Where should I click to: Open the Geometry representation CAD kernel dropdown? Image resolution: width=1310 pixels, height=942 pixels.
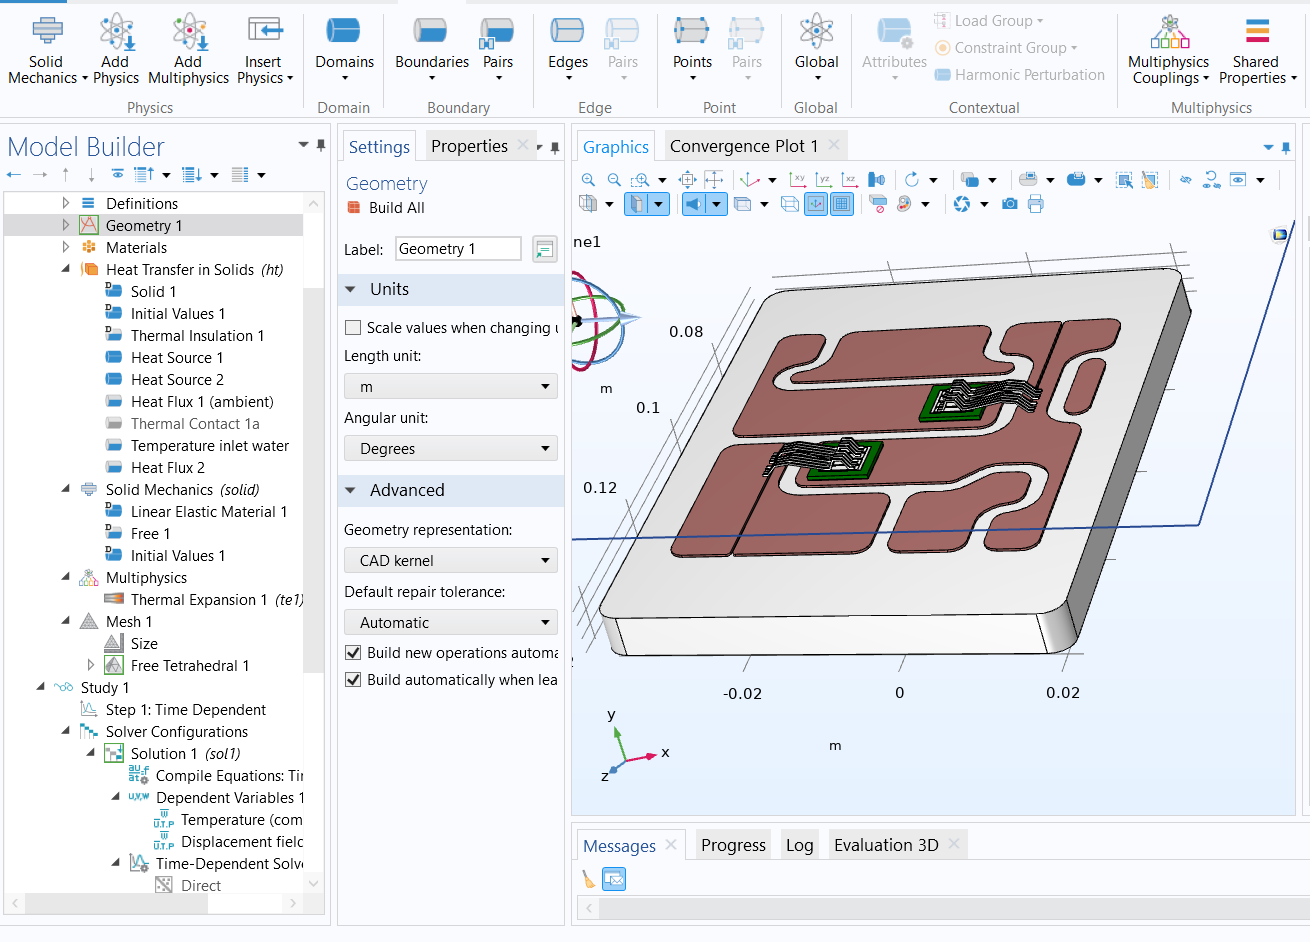pyautogui.click(x=450, y=561)
